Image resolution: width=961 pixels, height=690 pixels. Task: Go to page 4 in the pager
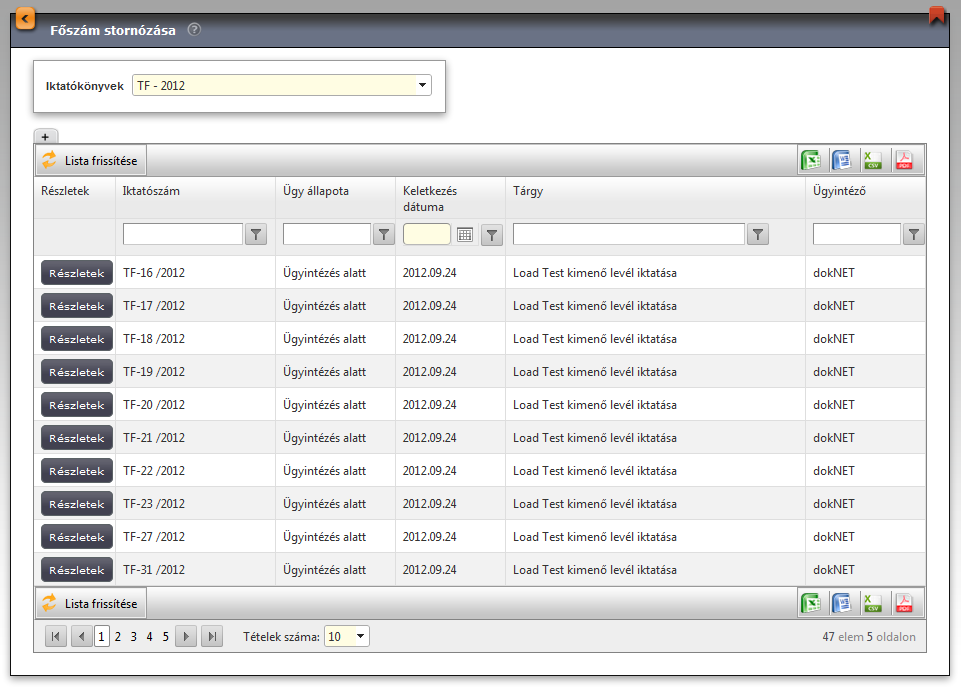149,637
